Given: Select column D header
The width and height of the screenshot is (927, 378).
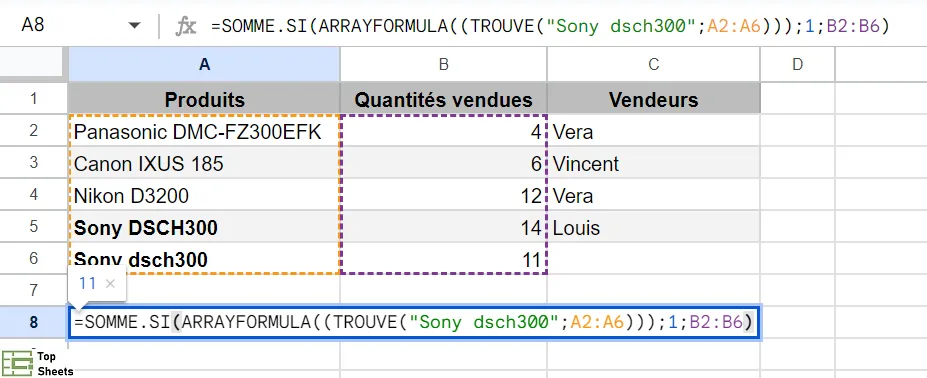Looking at the screenshot, I should tap(797, 64).
